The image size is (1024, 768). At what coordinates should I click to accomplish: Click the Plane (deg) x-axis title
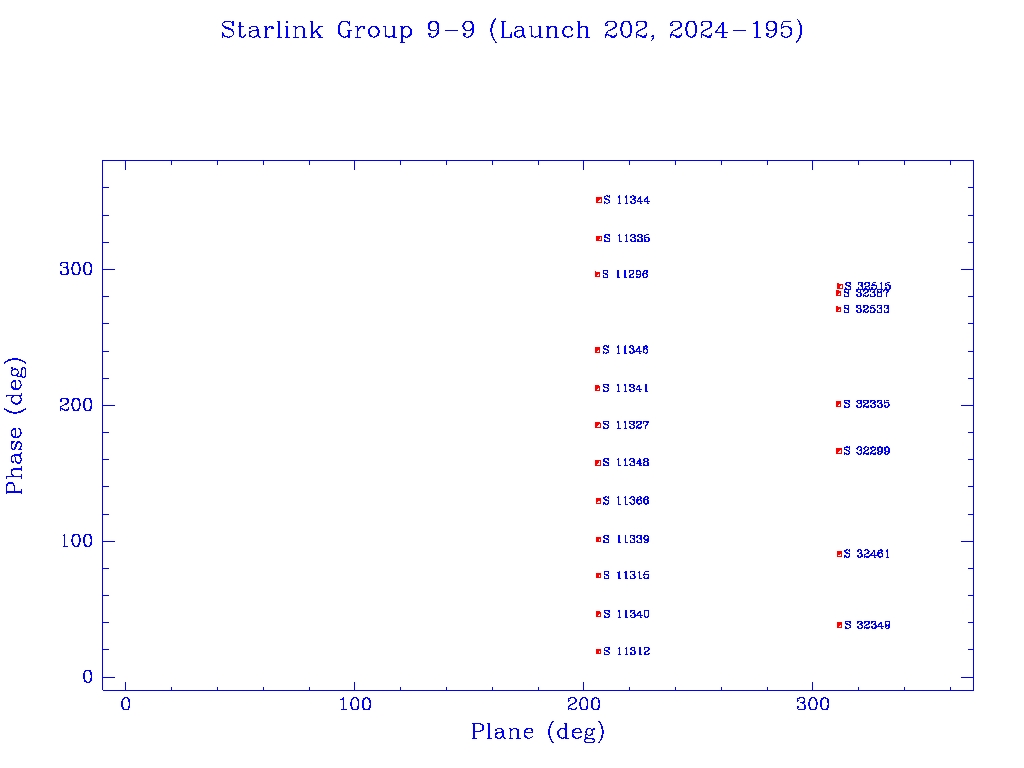538,733
